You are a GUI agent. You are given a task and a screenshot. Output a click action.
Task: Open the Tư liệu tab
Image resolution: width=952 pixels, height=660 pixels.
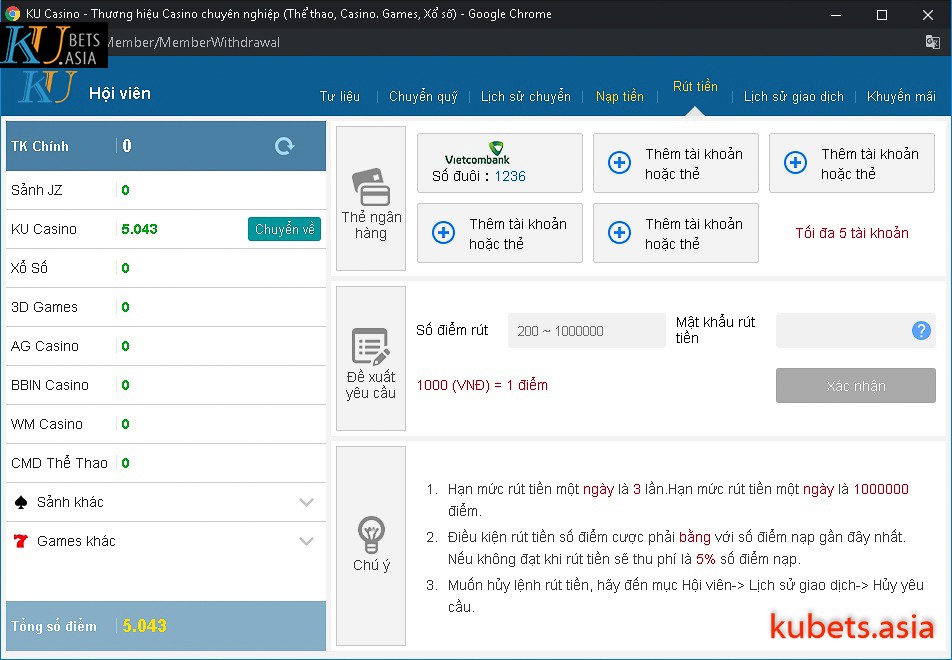click(340, 97)
